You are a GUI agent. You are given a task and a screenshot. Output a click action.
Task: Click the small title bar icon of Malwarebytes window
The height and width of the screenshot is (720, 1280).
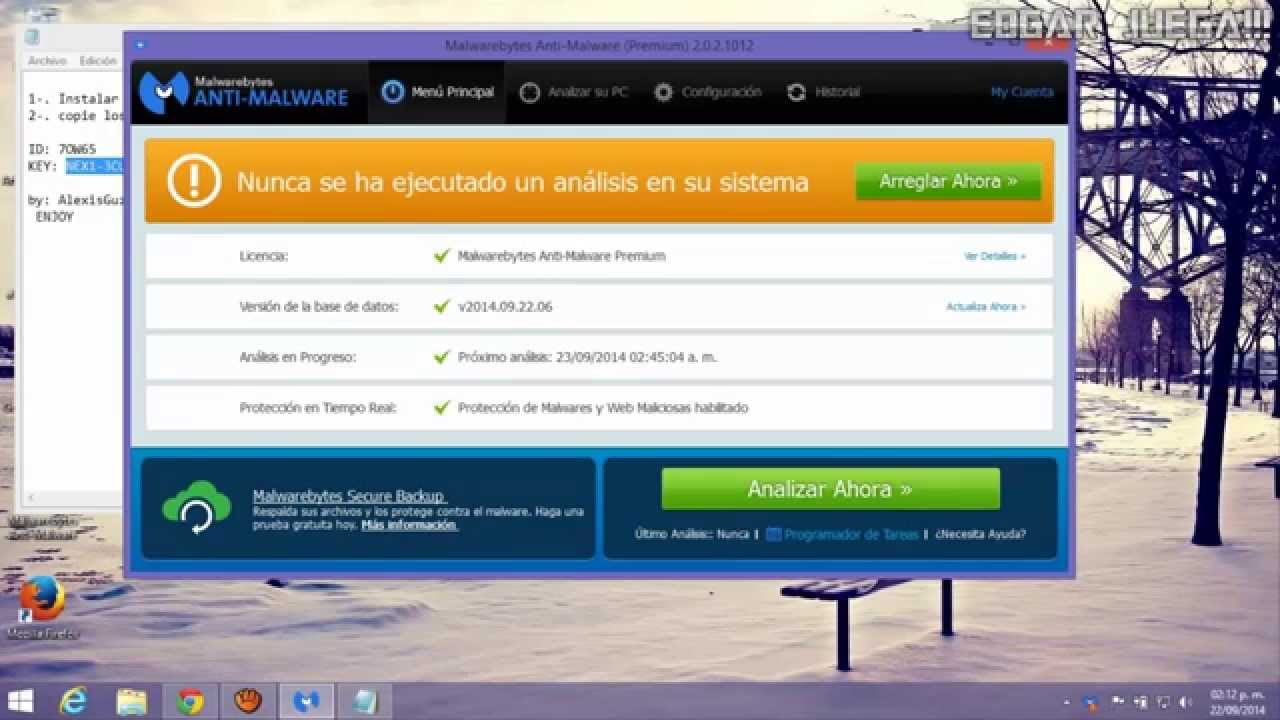pos(140,46)
